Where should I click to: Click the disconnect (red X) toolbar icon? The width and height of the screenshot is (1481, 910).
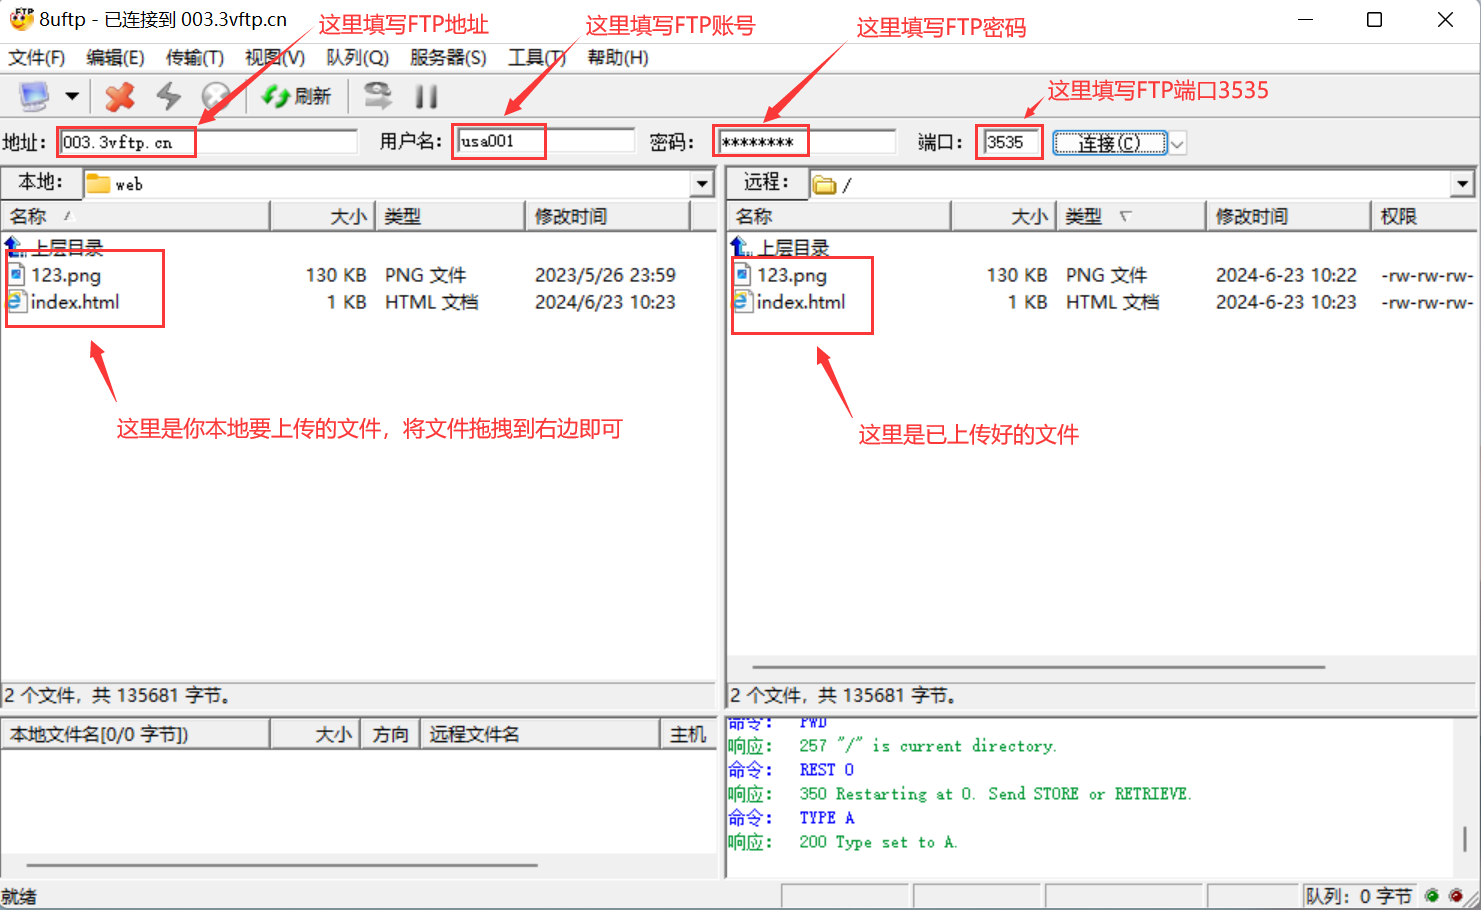pos(119,95)
